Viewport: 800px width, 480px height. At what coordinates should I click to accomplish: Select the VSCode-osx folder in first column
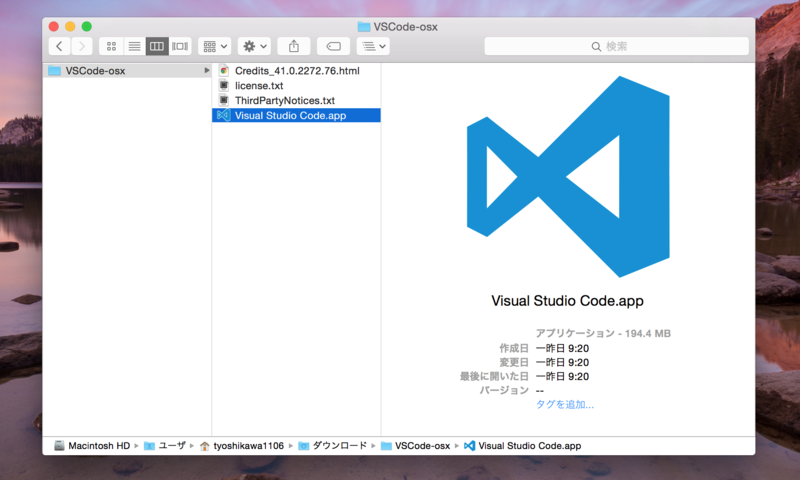pyautogui.click(x=128, y=70)
